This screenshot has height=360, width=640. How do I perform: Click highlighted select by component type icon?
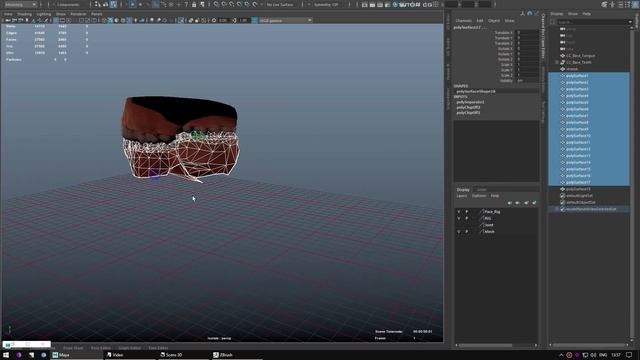pyautogui.click(x=113, y=4)
